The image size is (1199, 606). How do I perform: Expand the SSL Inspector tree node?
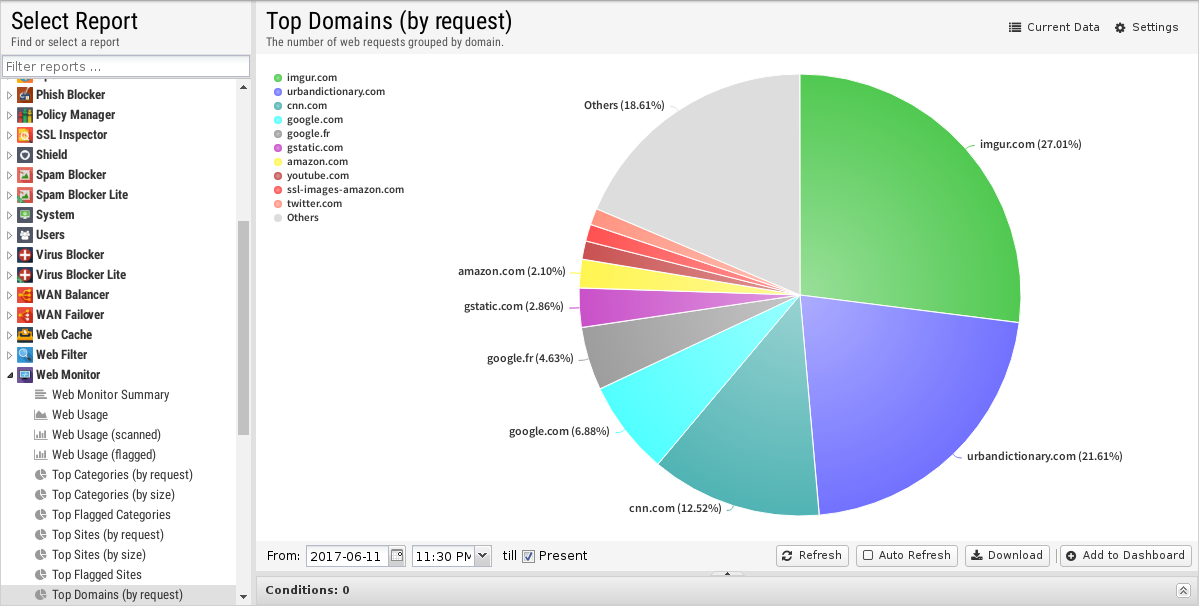(x=9, y=134)
